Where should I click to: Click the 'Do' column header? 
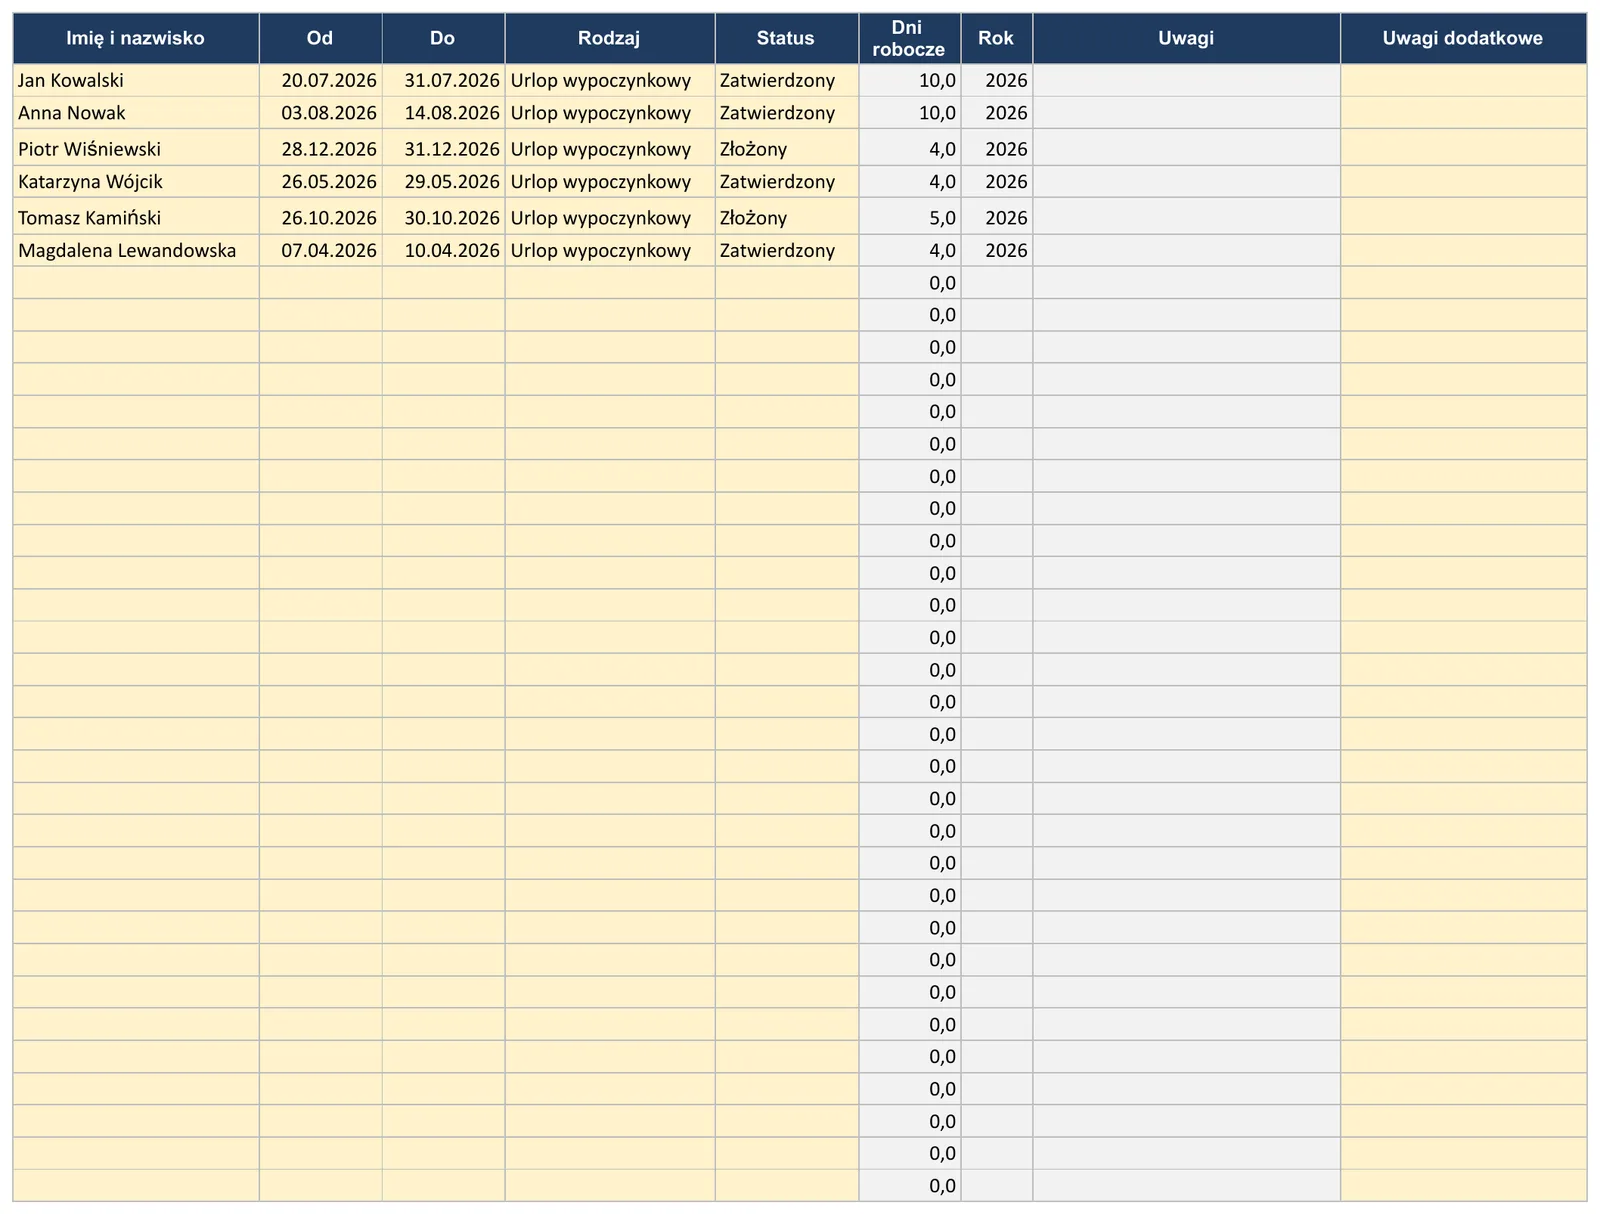[444, 39]
